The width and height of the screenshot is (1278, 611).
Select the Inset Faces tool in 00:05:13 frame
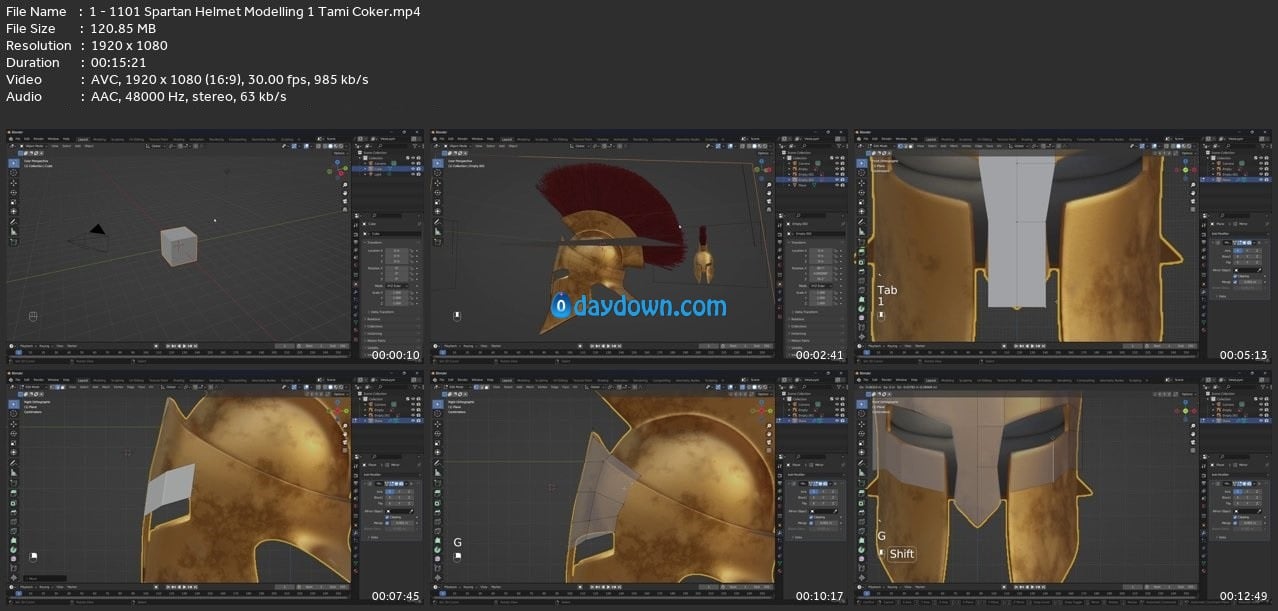(862, 262)
